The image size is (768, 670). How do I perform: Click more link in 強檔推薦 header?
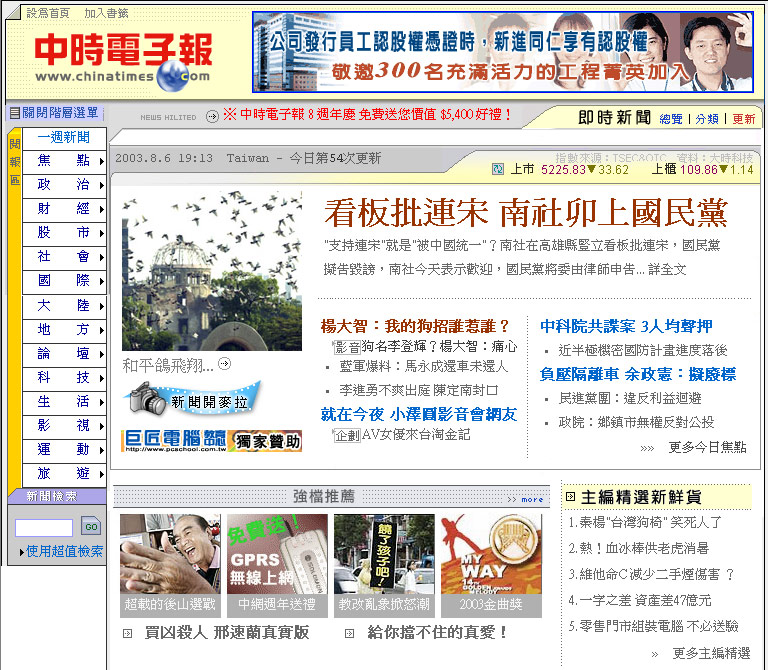point(532,500)
